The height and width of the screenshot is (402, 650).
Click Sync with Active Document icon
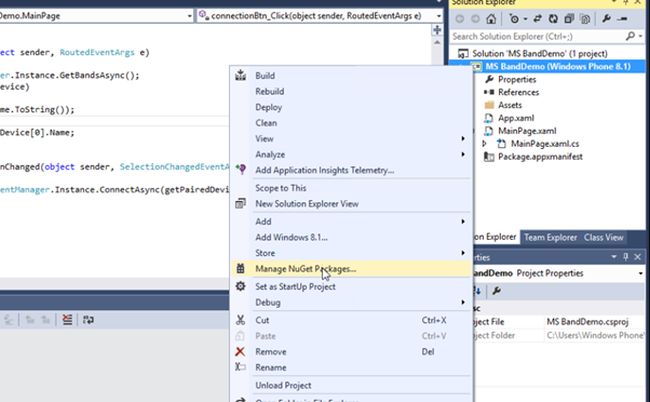coord(538,19)
